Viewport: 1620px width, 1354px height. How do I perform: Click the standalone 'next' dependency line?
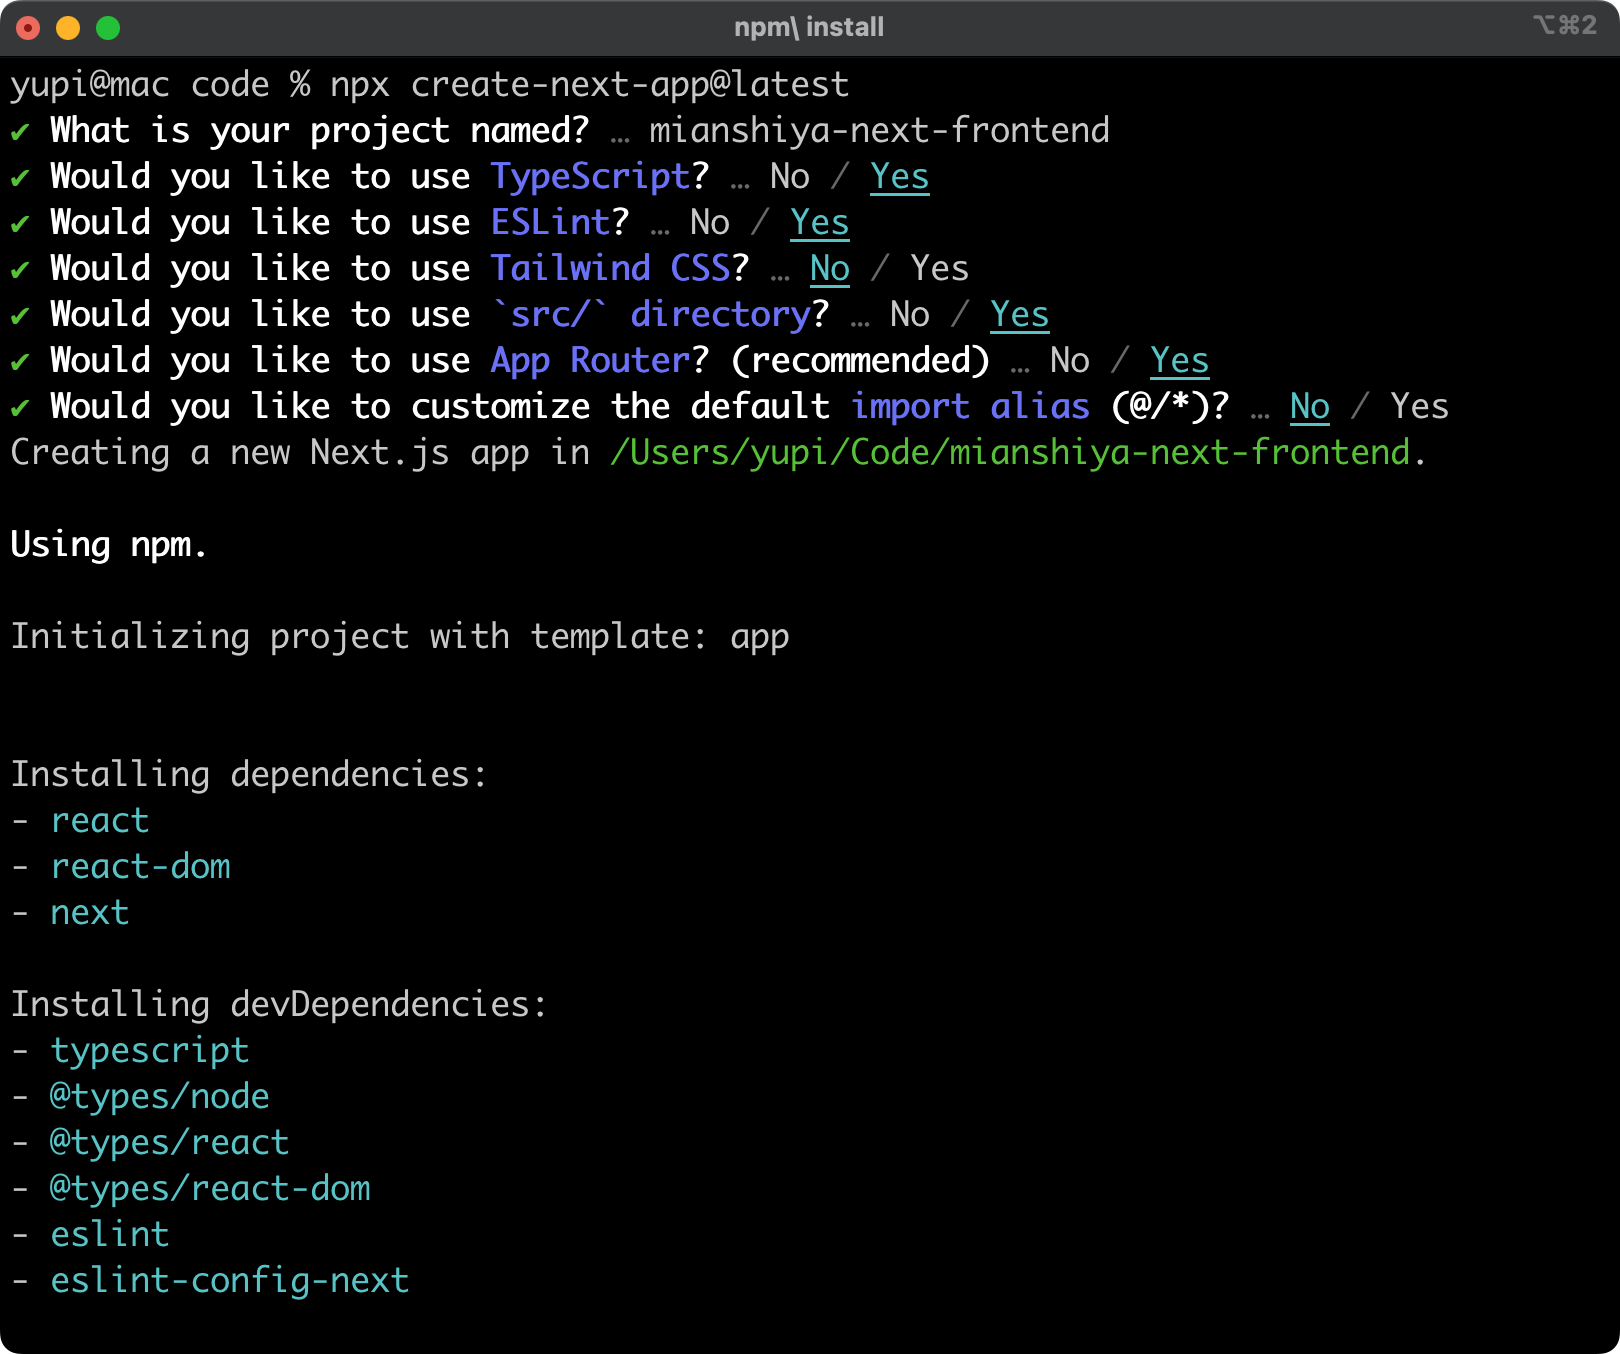(90, 913)
